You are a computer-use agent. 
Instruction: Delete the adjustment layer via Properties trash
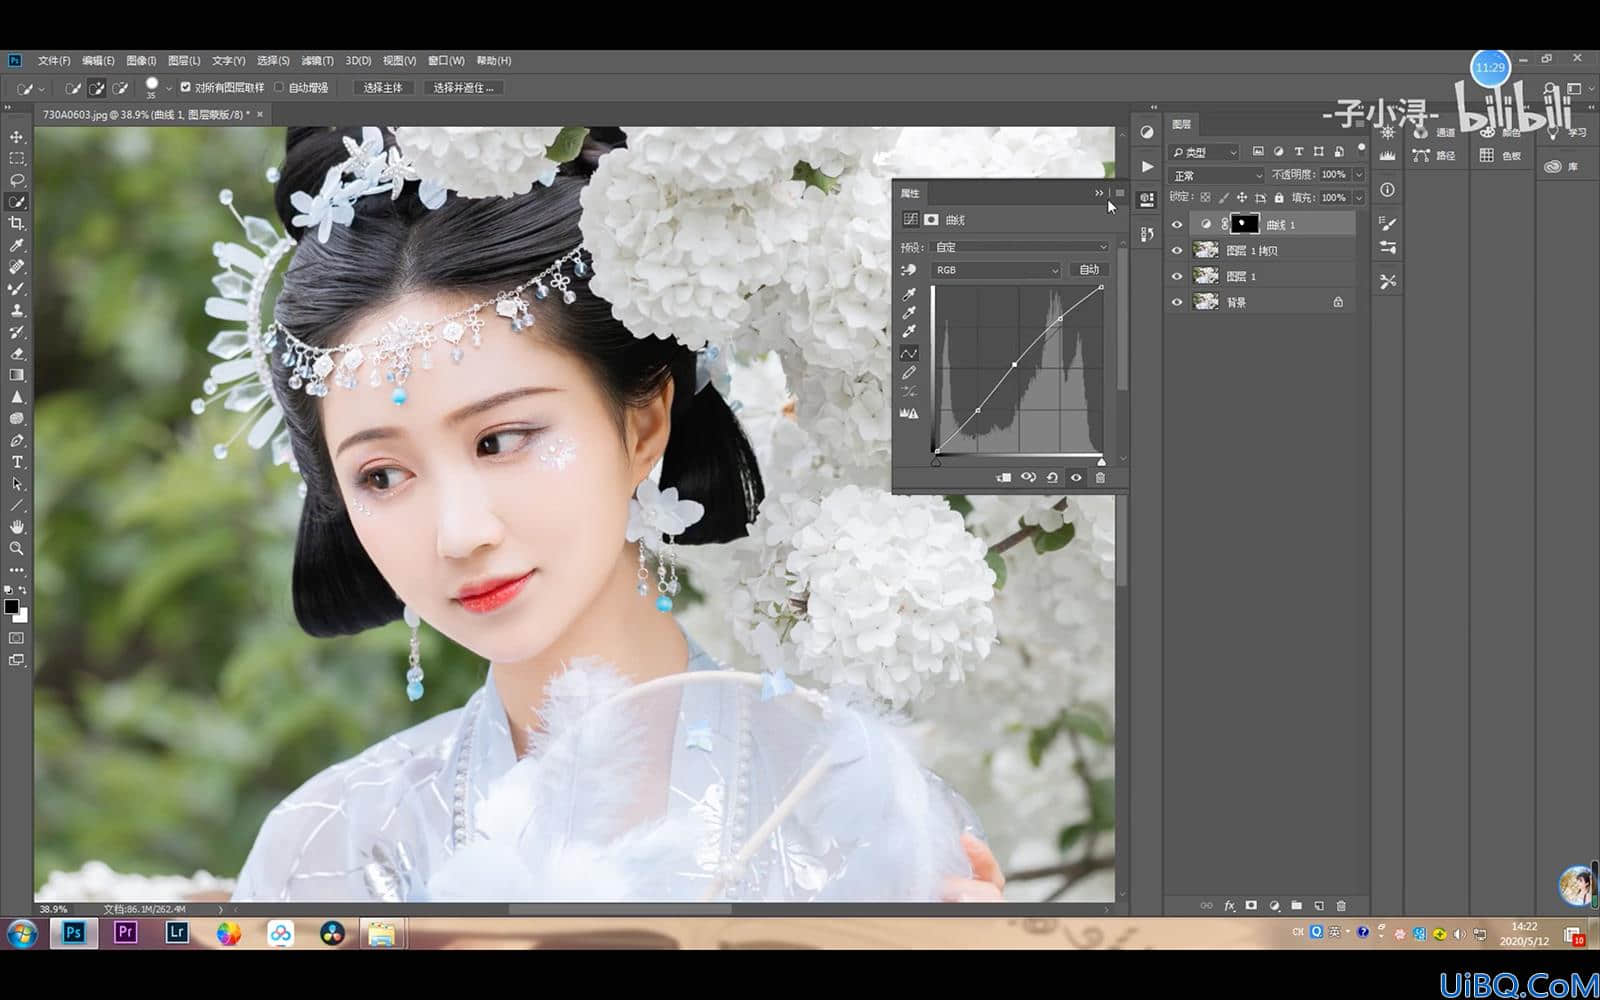pos(1100,478)
